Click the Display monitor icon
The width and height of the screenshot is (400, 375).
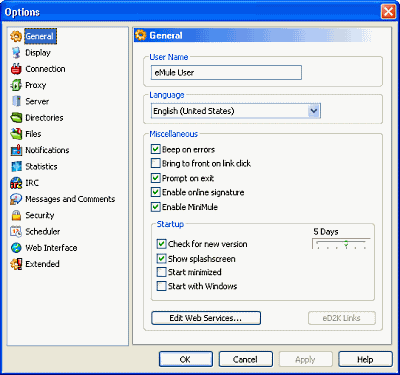16,53
